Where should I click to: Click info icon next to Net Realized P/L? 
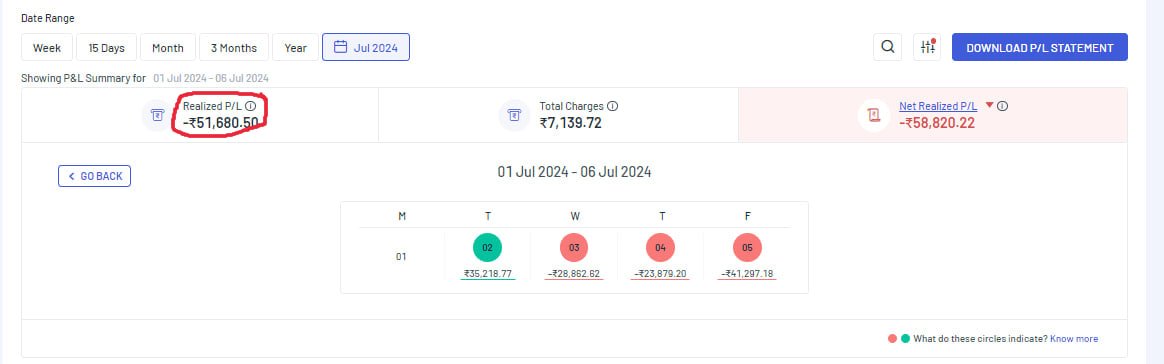(1002, 106)
